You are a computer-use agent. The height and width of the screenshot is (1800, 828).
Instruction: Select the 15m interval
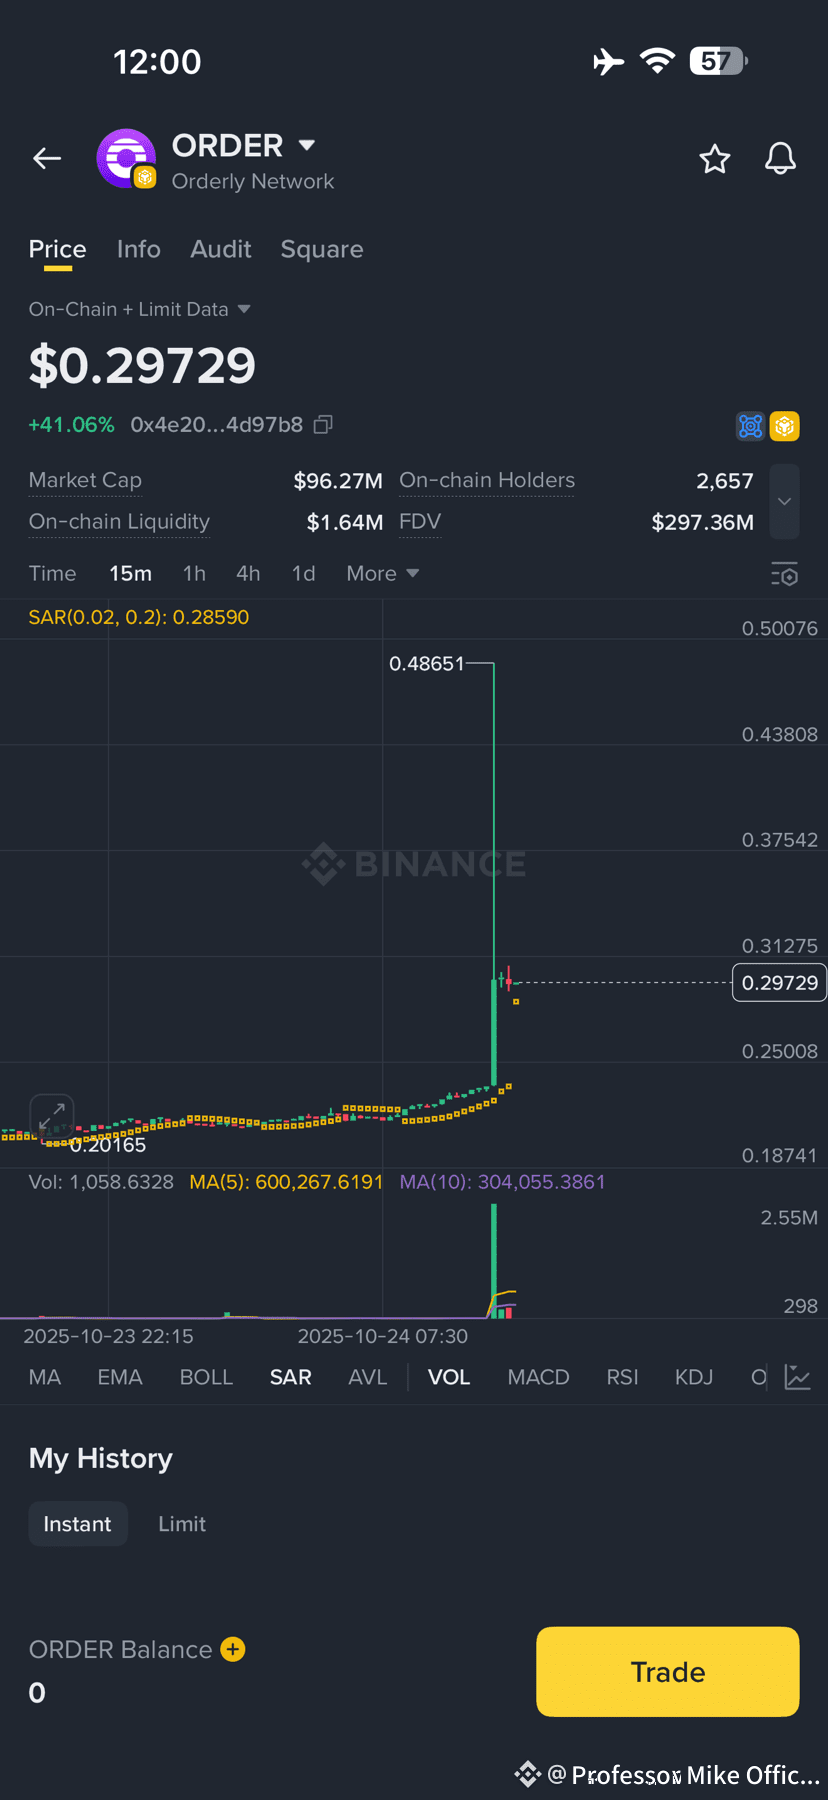click(131, 573)
